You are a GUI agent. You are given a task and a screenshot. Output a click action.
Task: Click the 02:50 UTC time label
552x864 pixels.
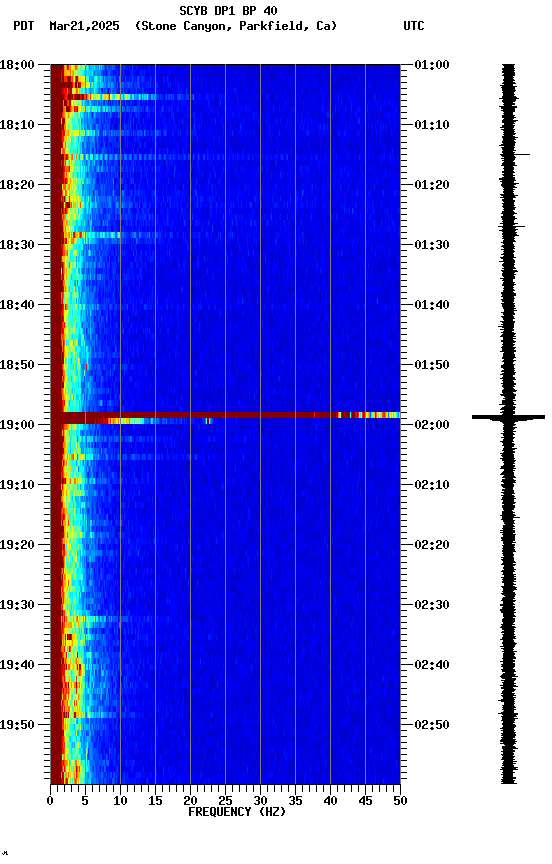tap(432, 725)
